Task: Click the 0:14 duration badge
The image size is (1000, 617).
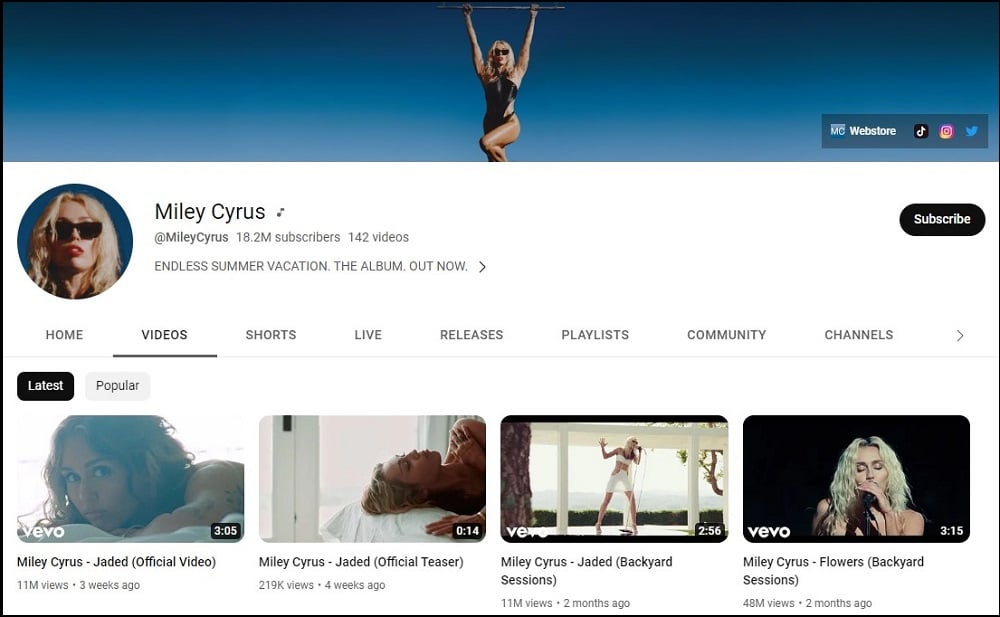Action: point(467,531)
